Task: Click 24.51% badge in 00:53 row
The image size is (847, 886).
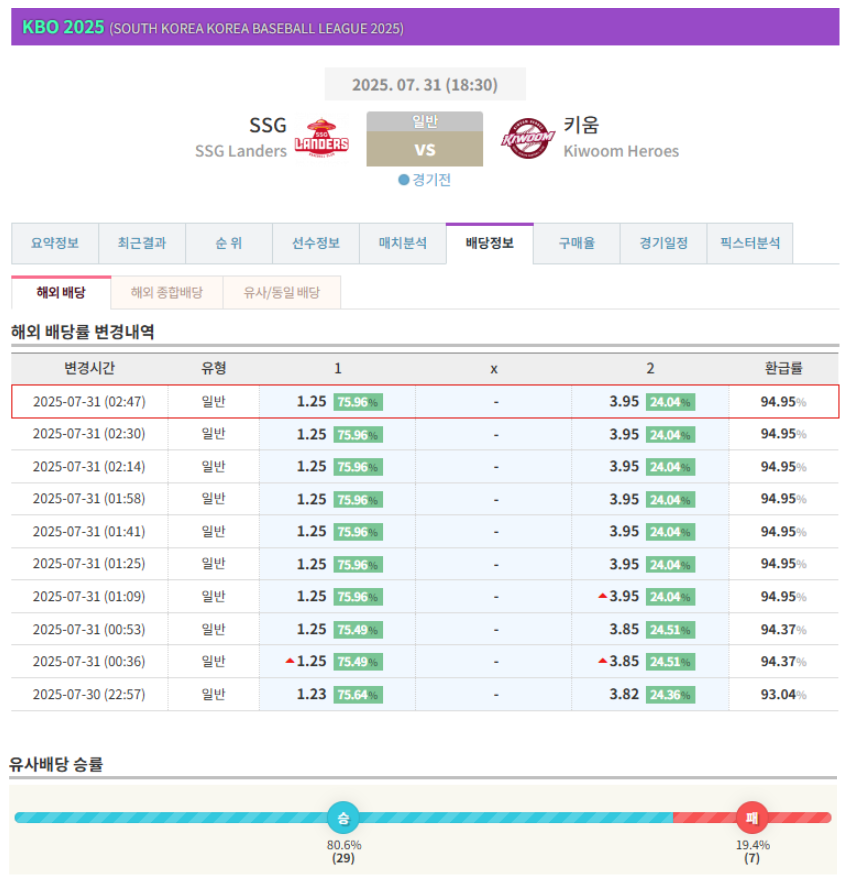Action: click(x=670, y=630)
